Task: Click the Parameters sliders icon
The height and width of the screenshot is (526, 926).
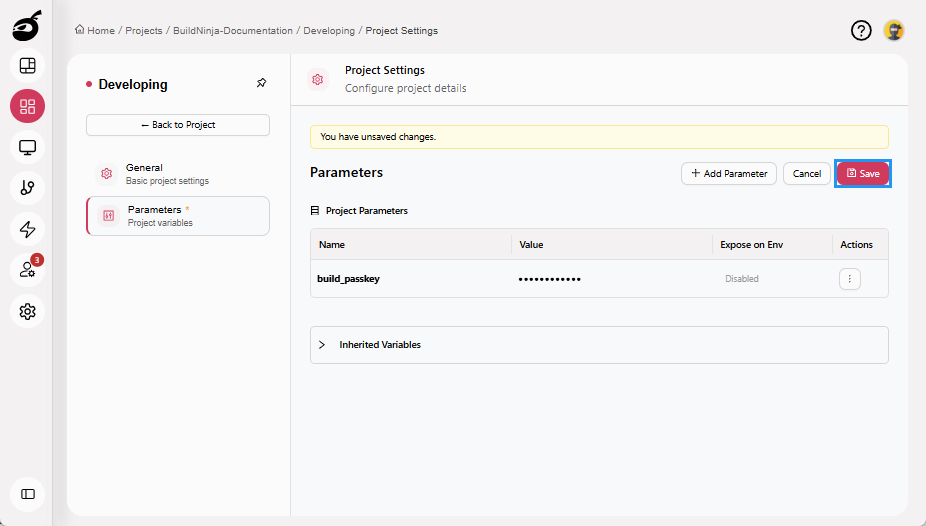Action: tap(109, 215)
